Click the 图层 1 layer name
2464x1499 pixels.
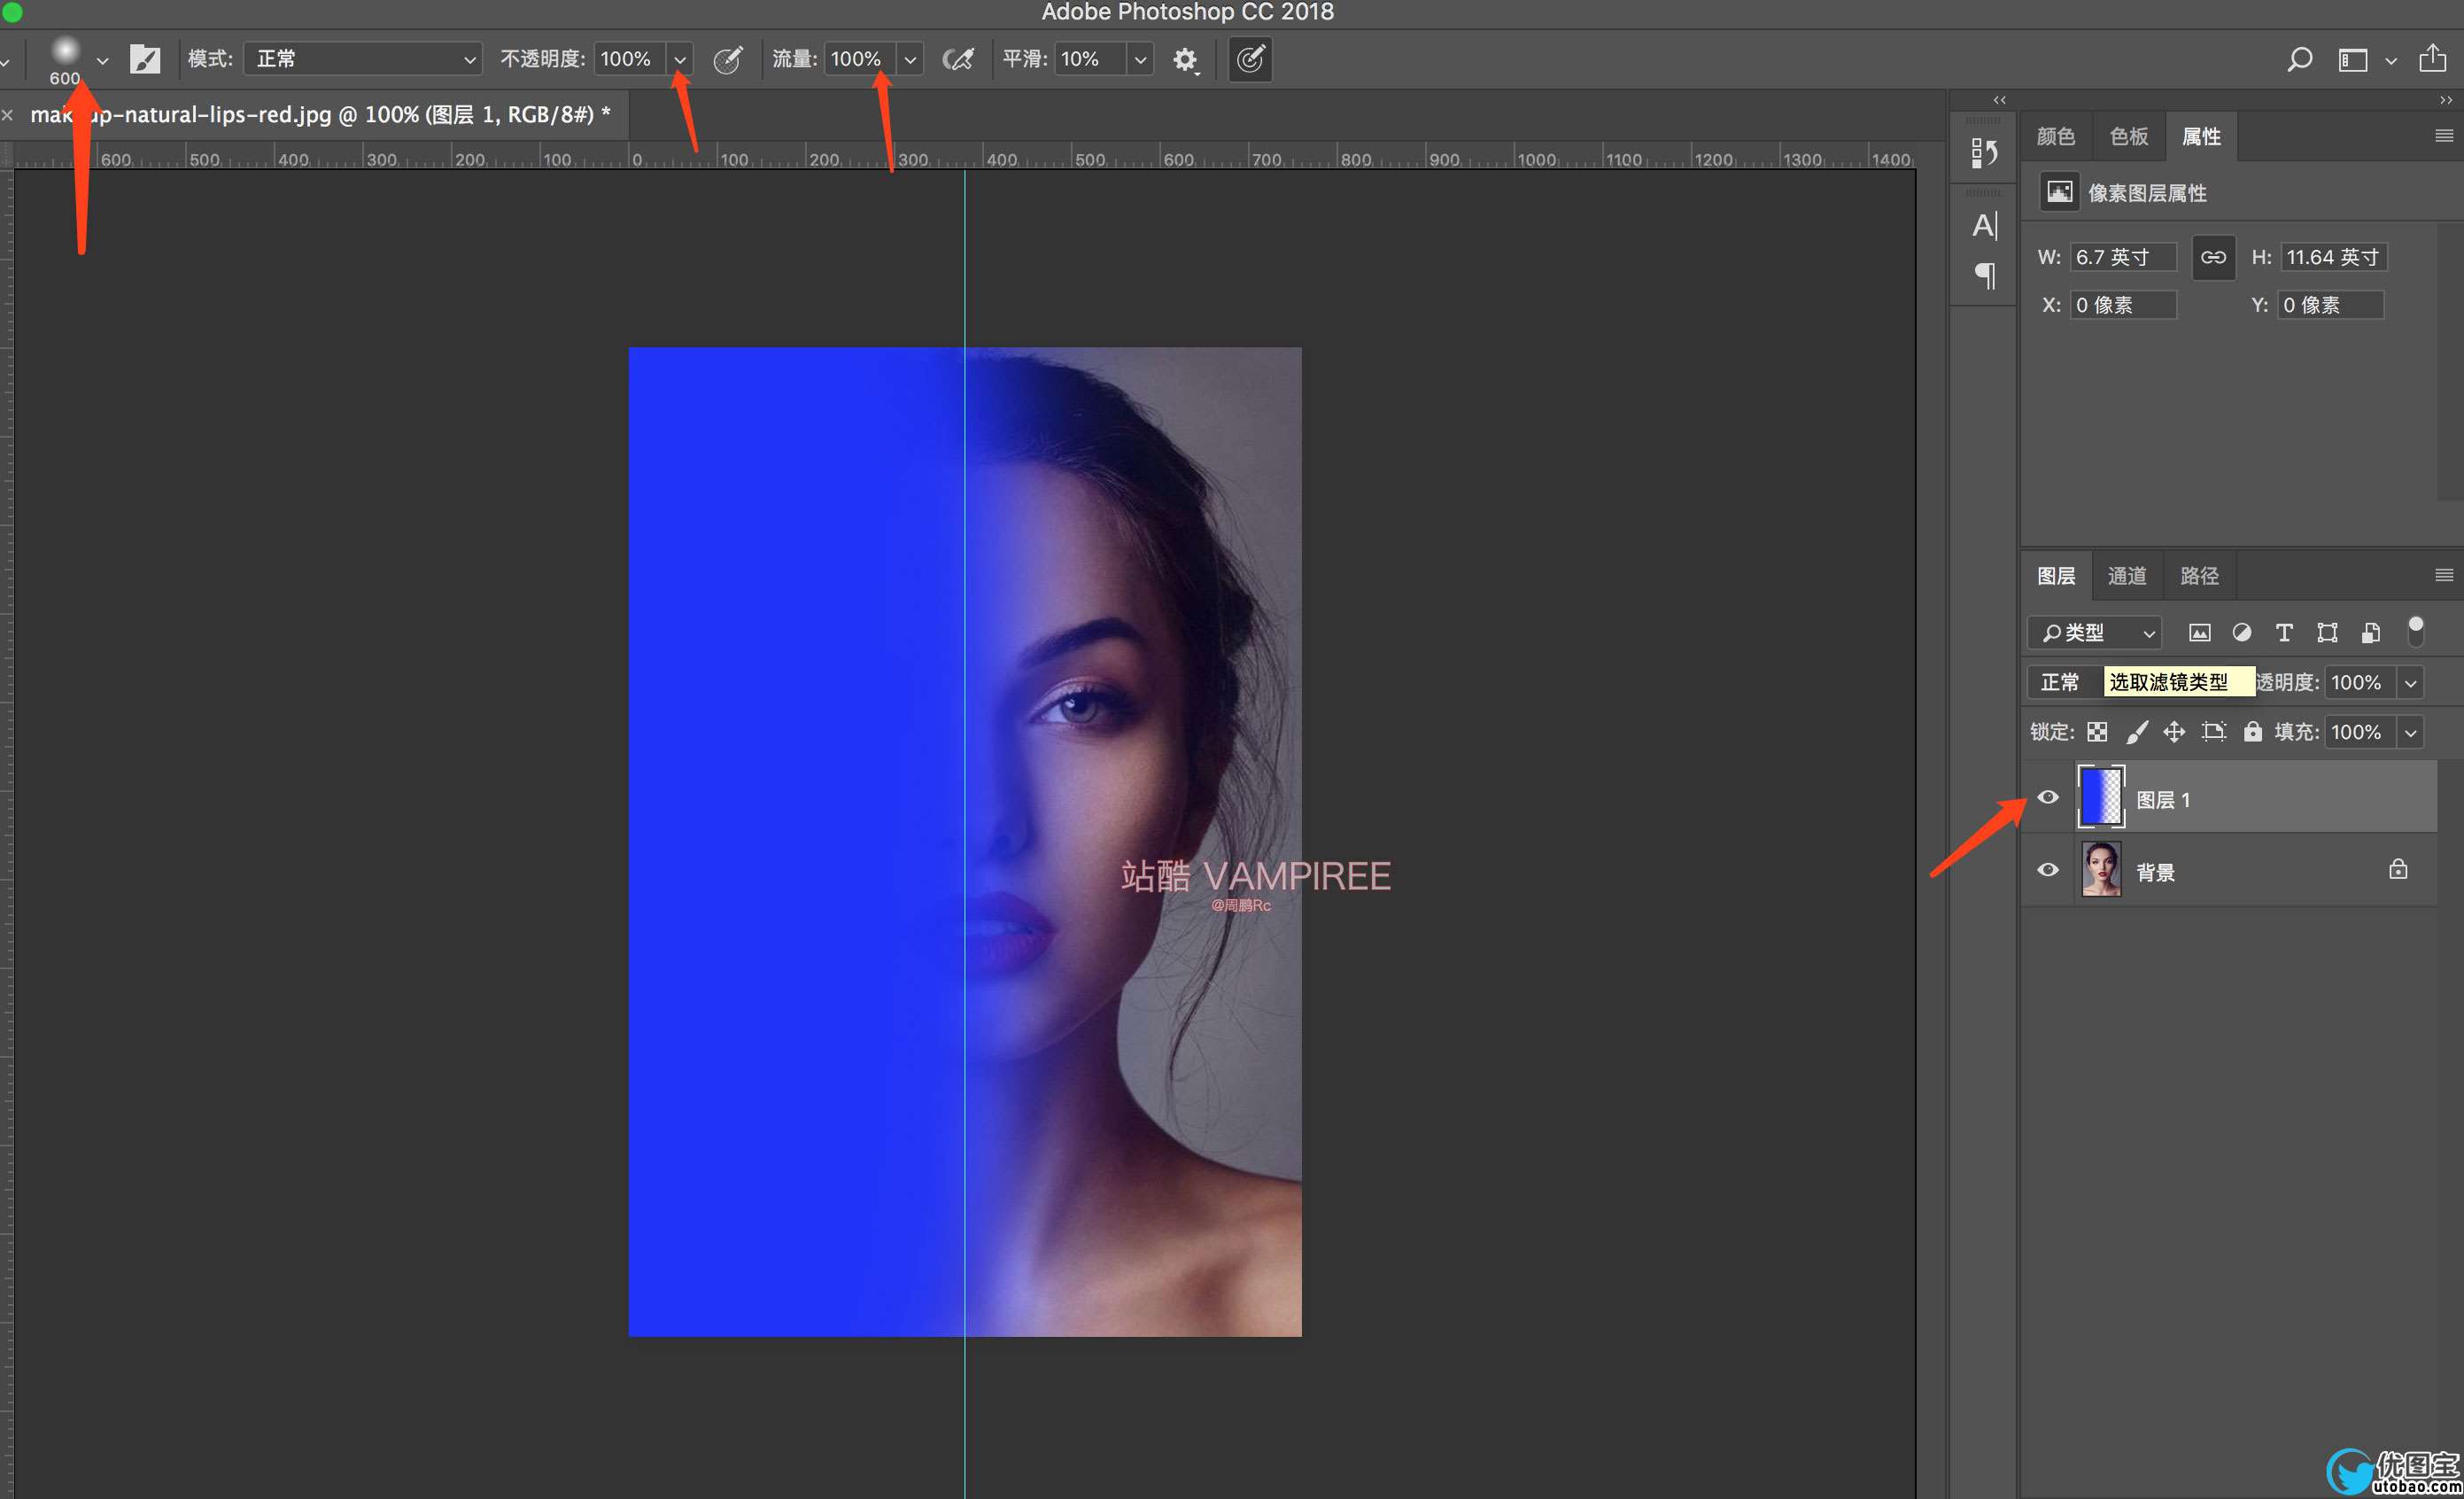(x=2163, y=800)
